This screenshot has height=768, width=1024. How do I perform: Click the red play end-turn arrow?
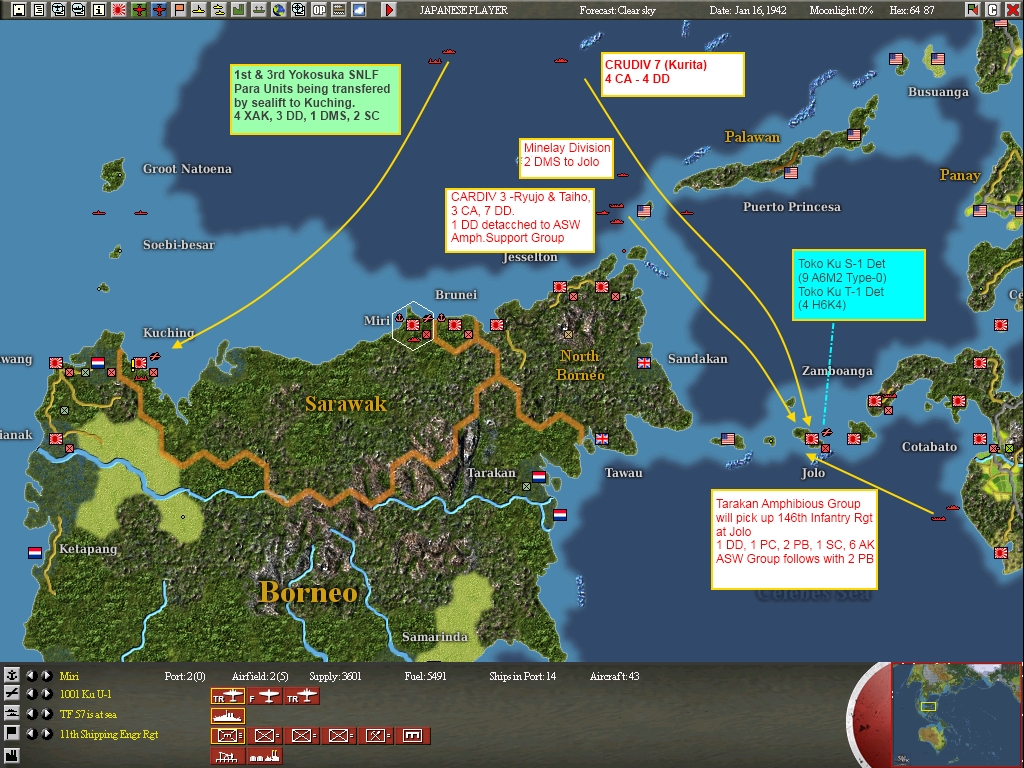pos(389,10)
